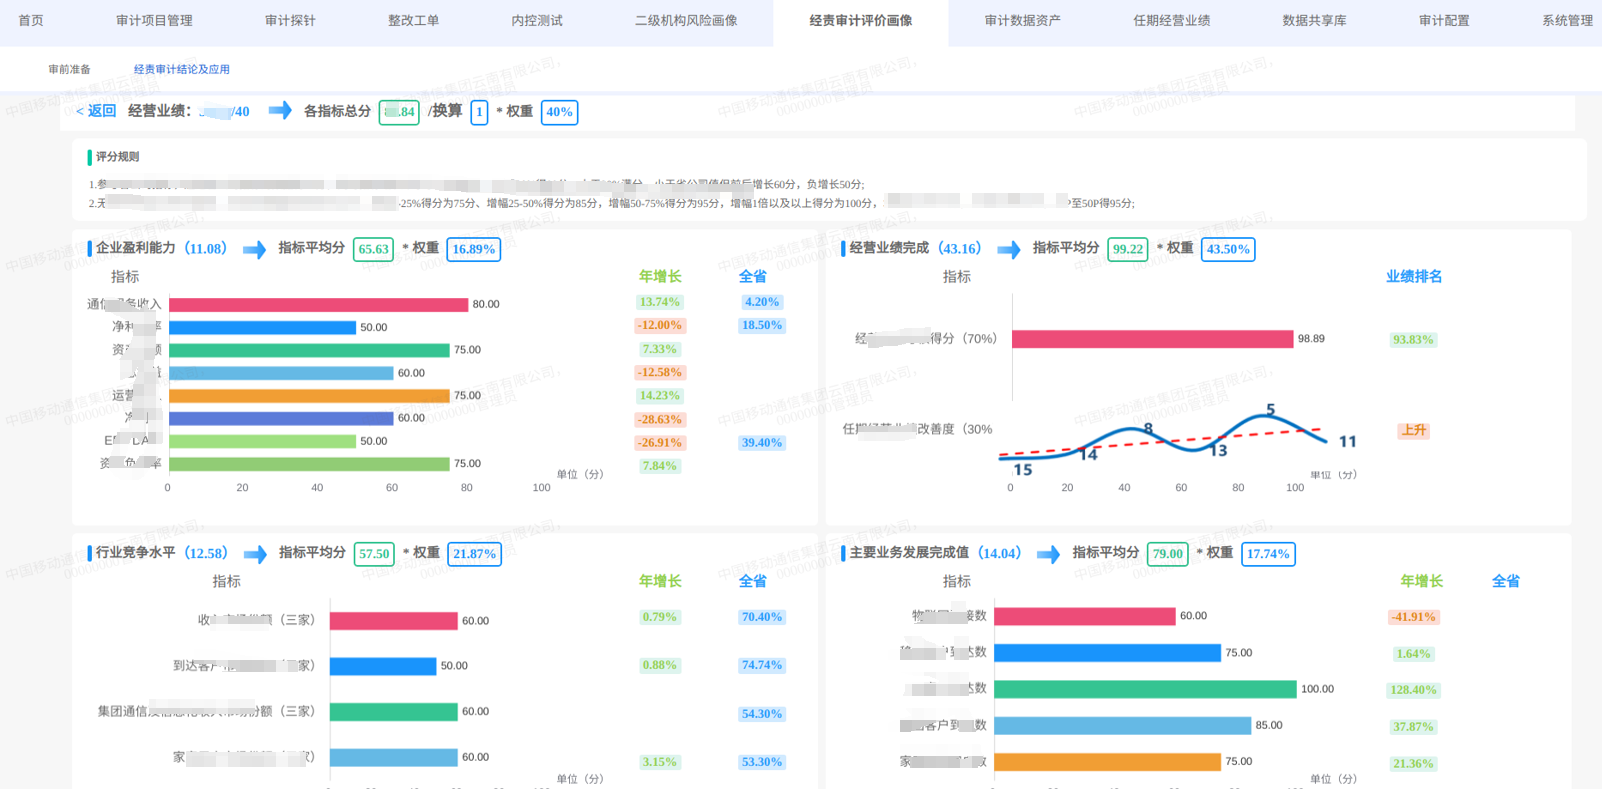This screenshot has width=1602, height=789.
Task: Open 二级机构风险画像 menu
Action: click(x=686, y=20)
